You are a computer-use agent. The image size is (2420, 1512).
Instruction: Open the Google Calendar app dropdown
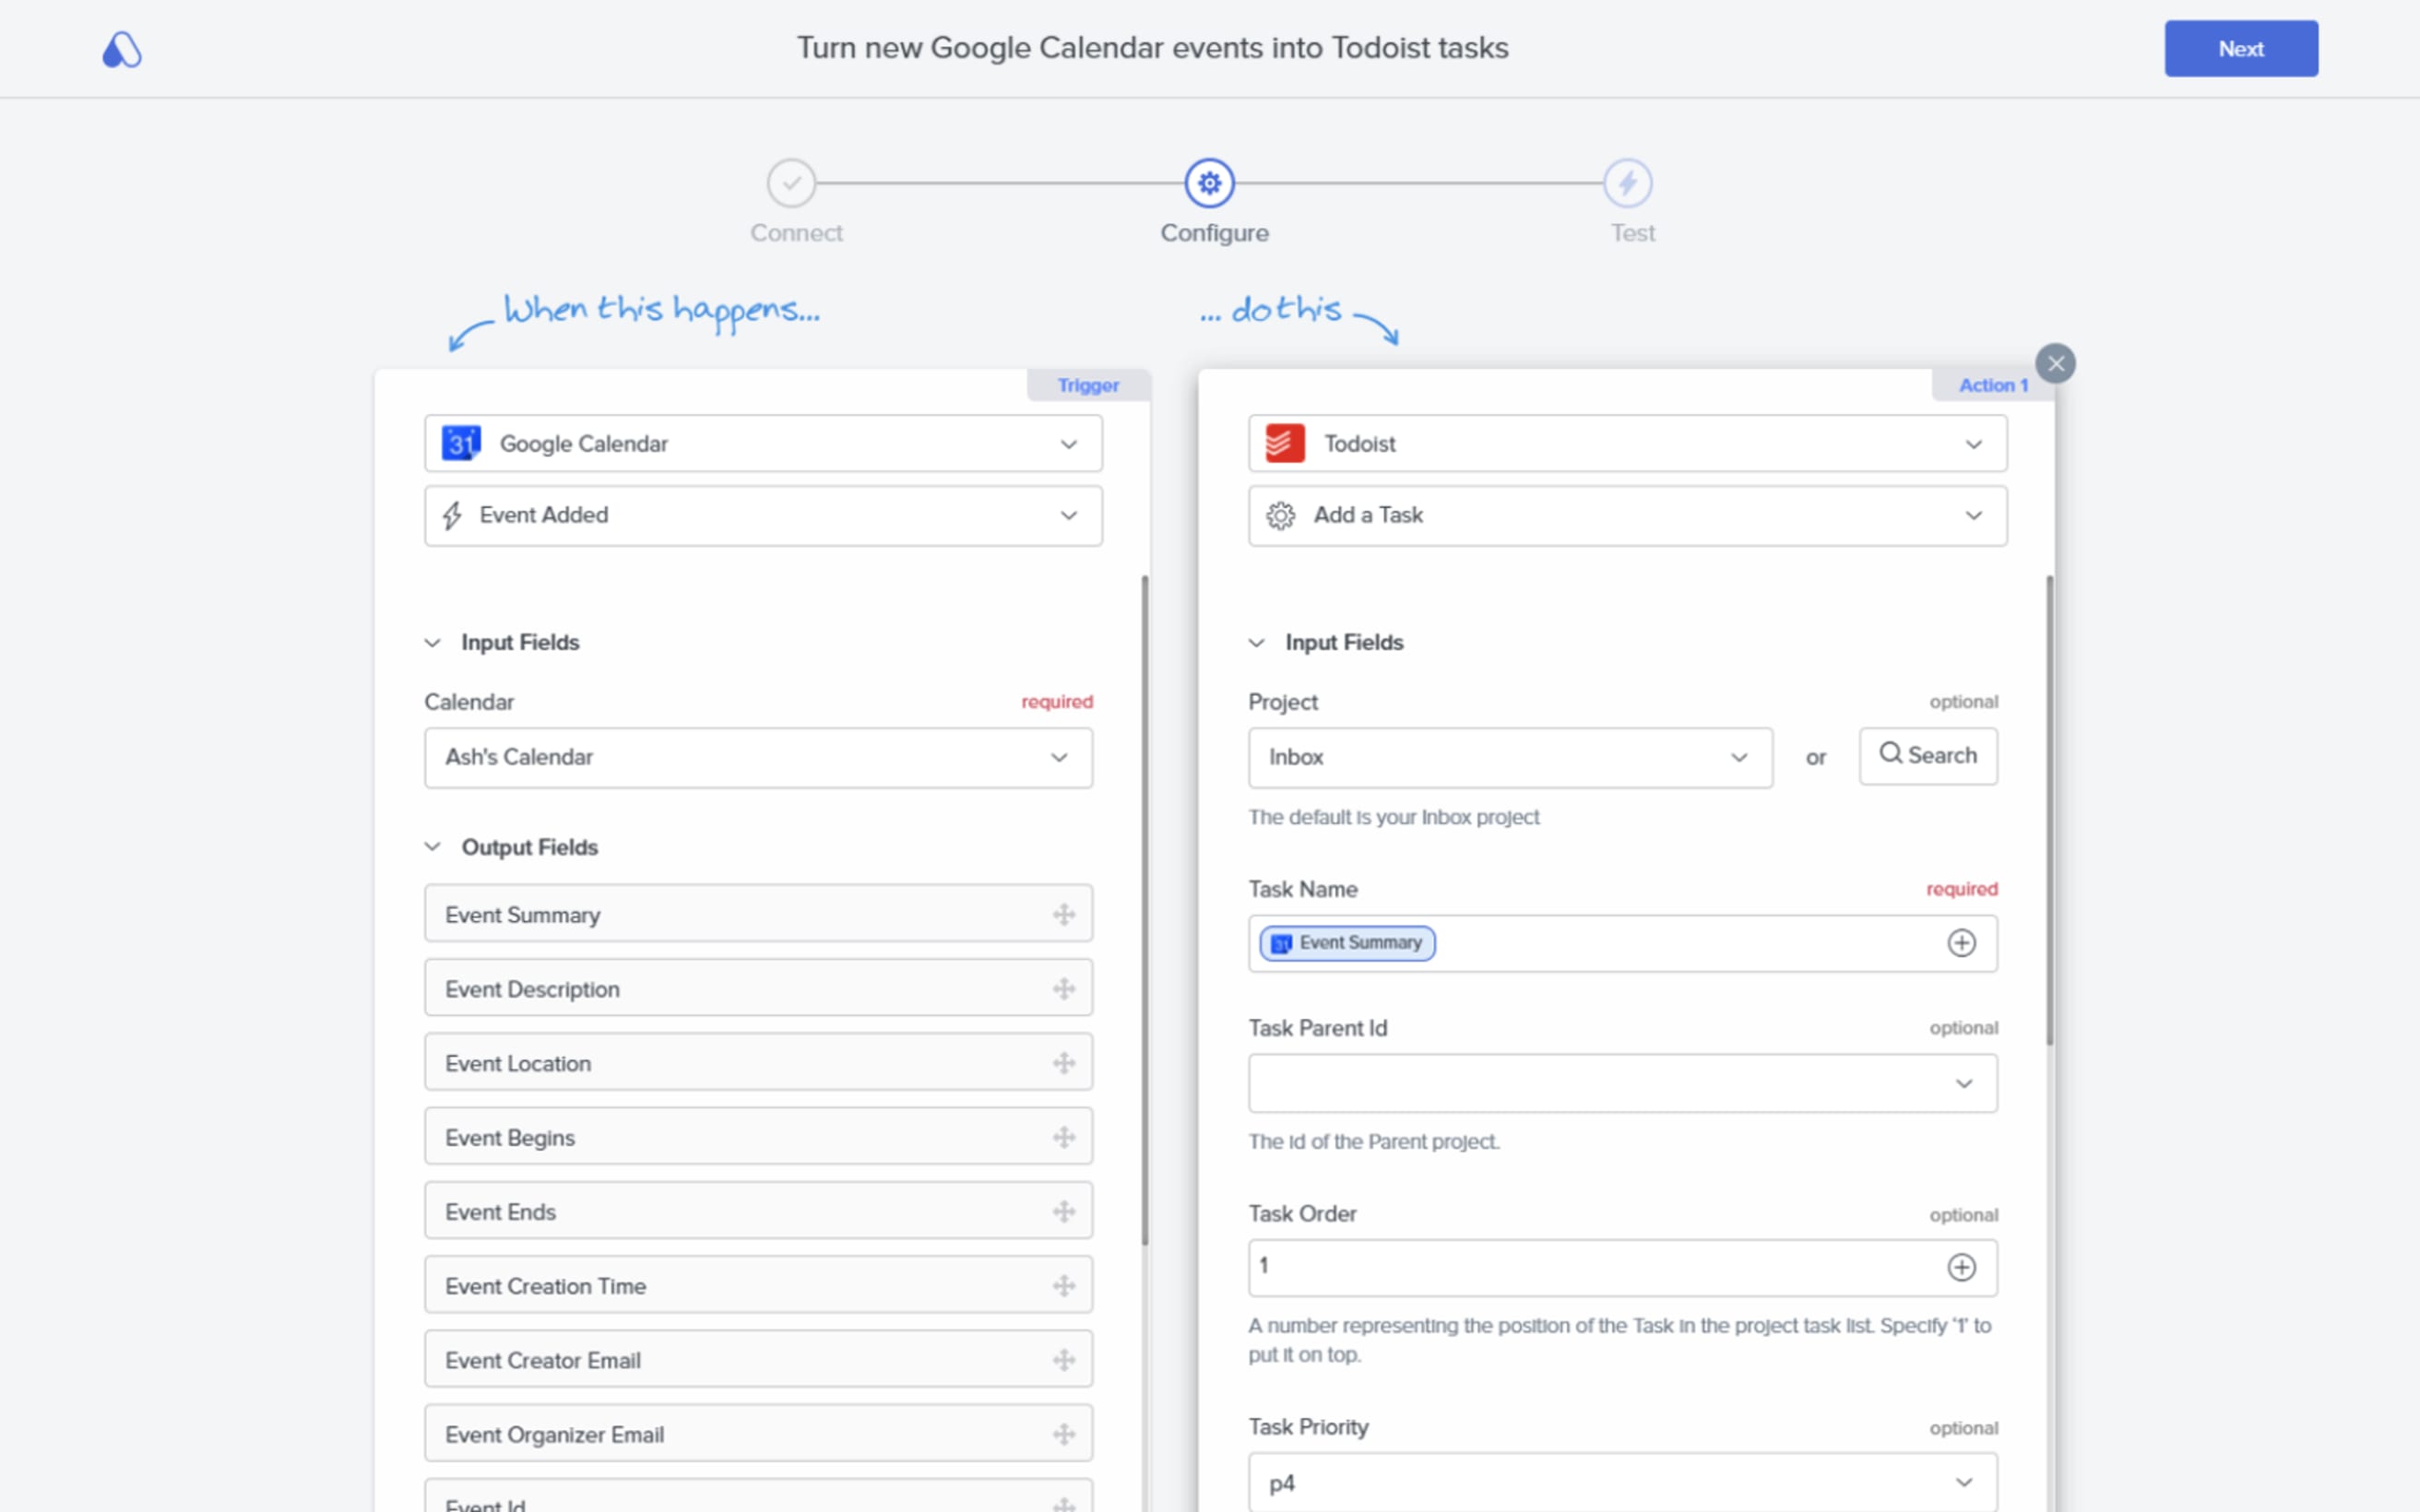[x=763, y=443]
